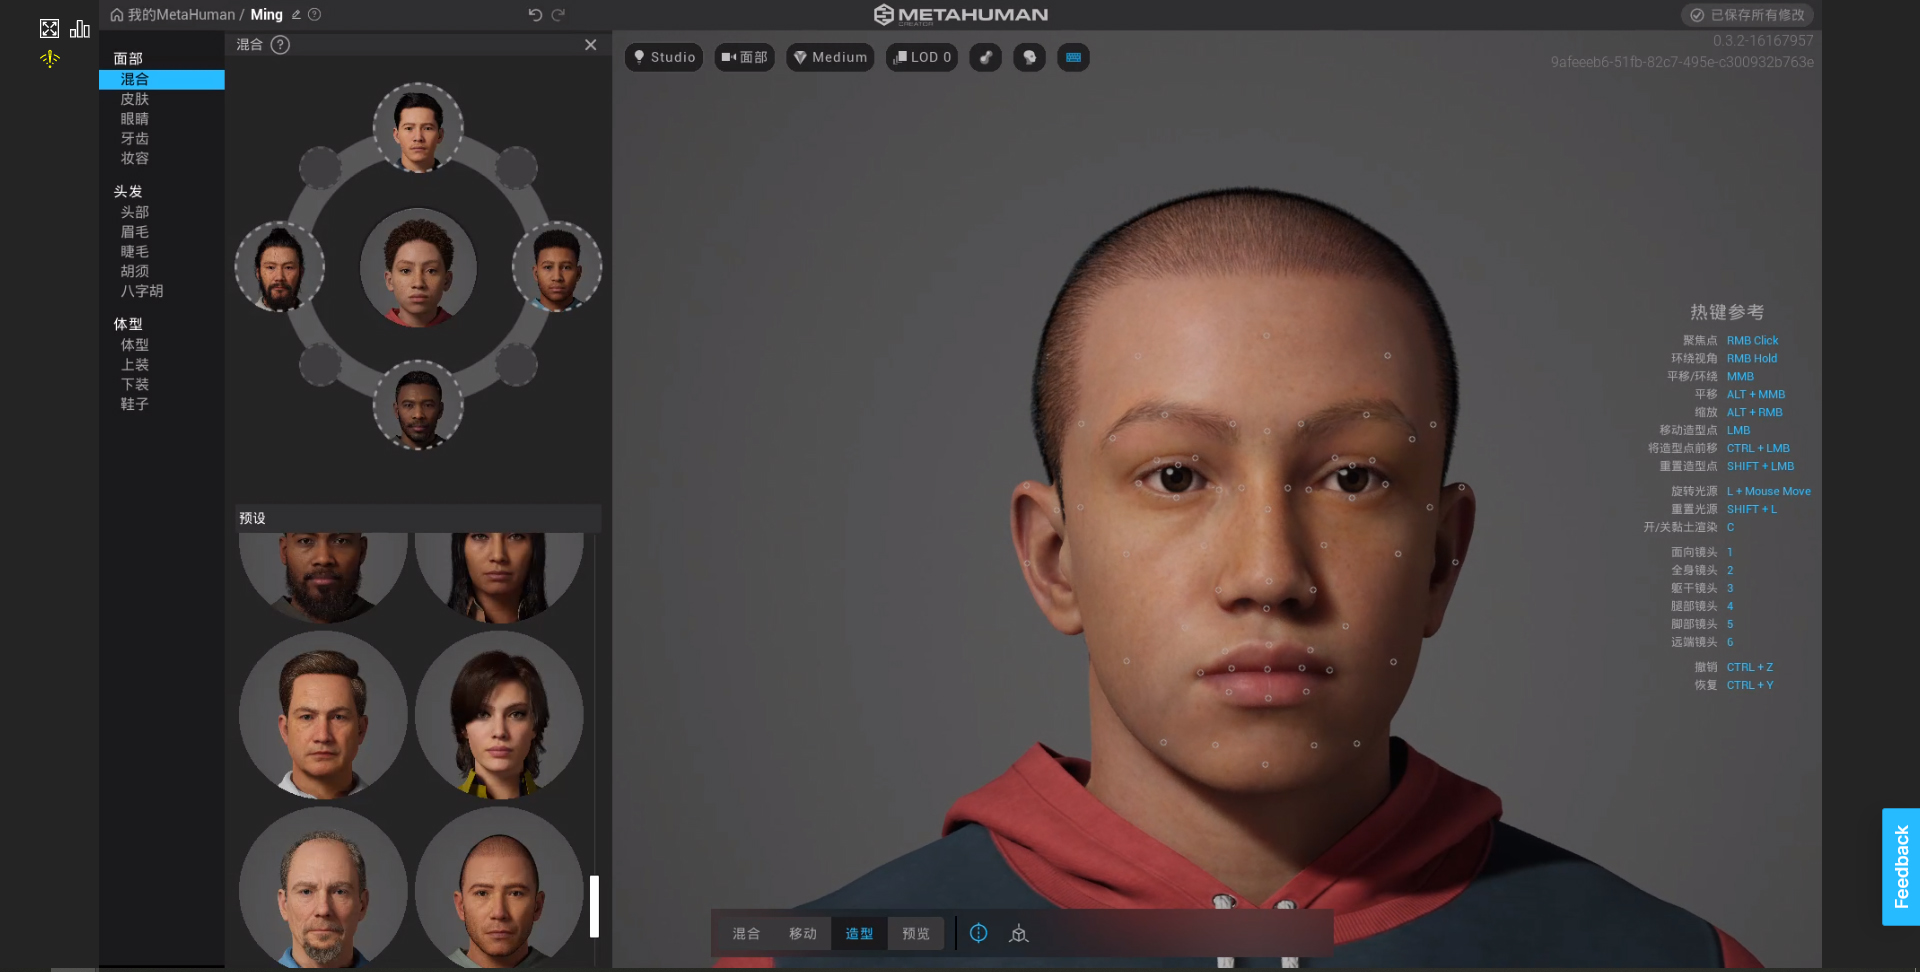Select the 头部 hair head item

pos(135,212)
